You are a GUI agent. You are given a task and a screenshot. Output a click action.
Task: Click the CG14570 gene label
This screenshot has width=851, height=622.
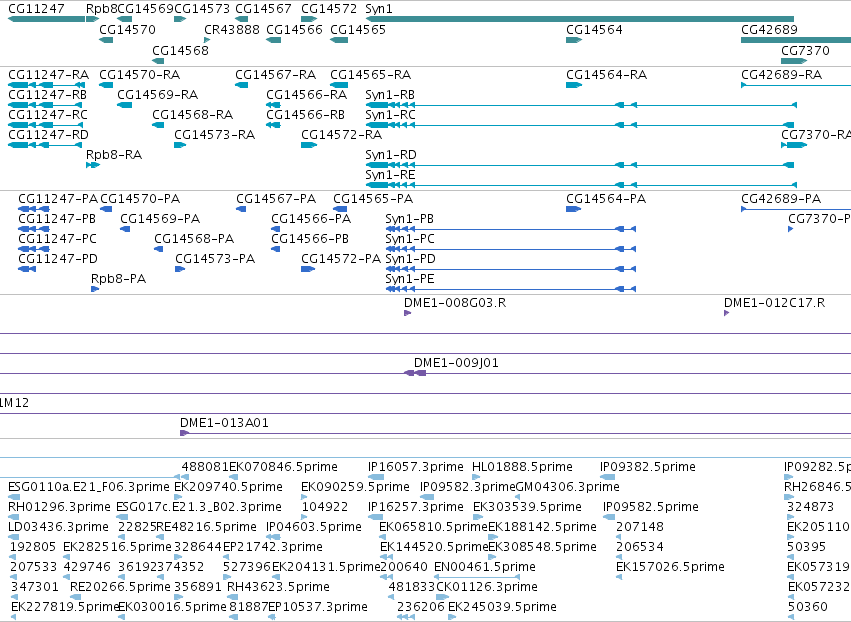pyautogui.click(x=128, y=29)
